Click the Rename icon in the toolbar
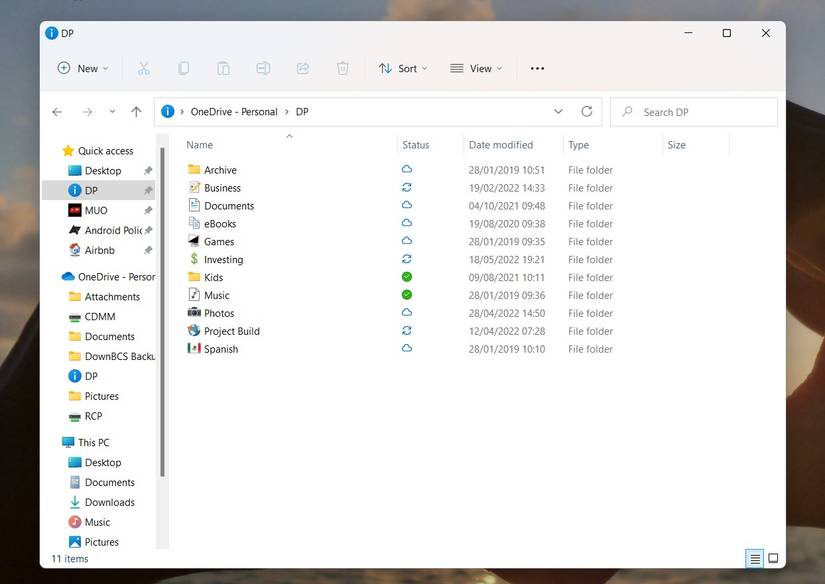This screenshot has width=825, height=584. tap(263, 68)
